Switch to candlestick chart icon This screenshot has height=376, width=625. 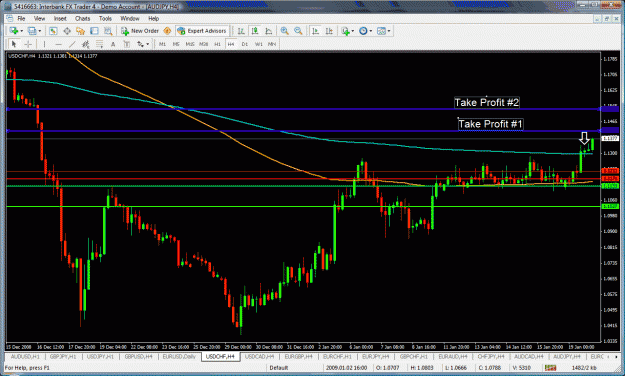[x=255, y=31]
